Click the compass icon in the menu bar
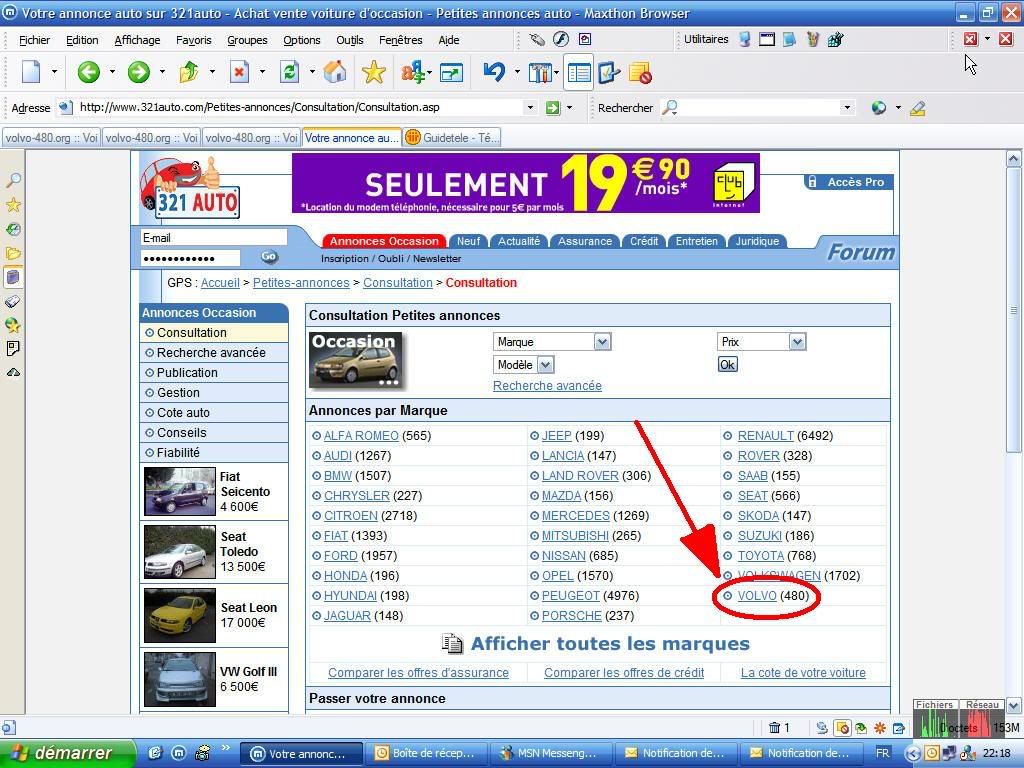Image resolution: width=1024 pixels, height=768 pixels. tap(561, 39)
